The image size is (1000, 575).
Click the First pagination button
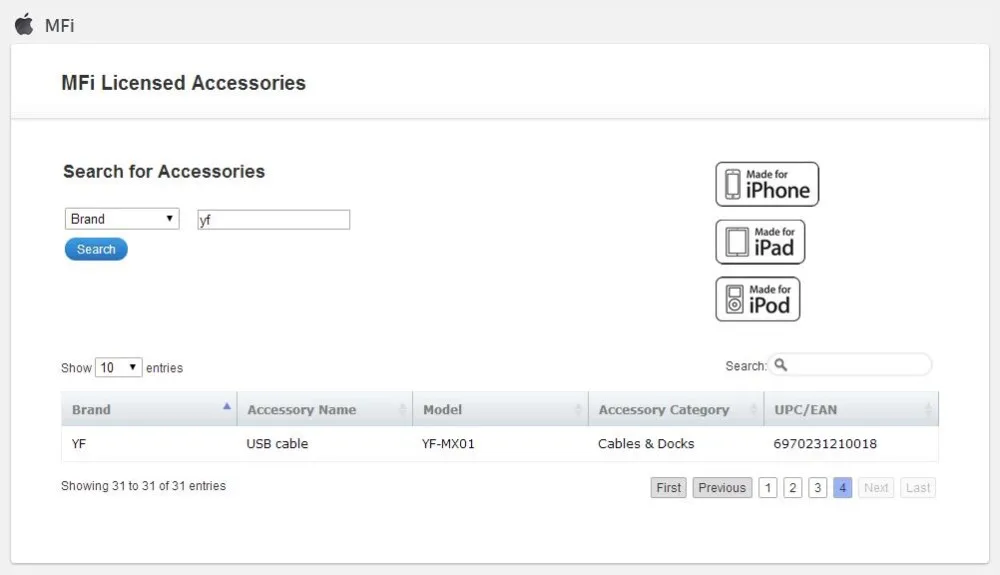pos(668,488)
